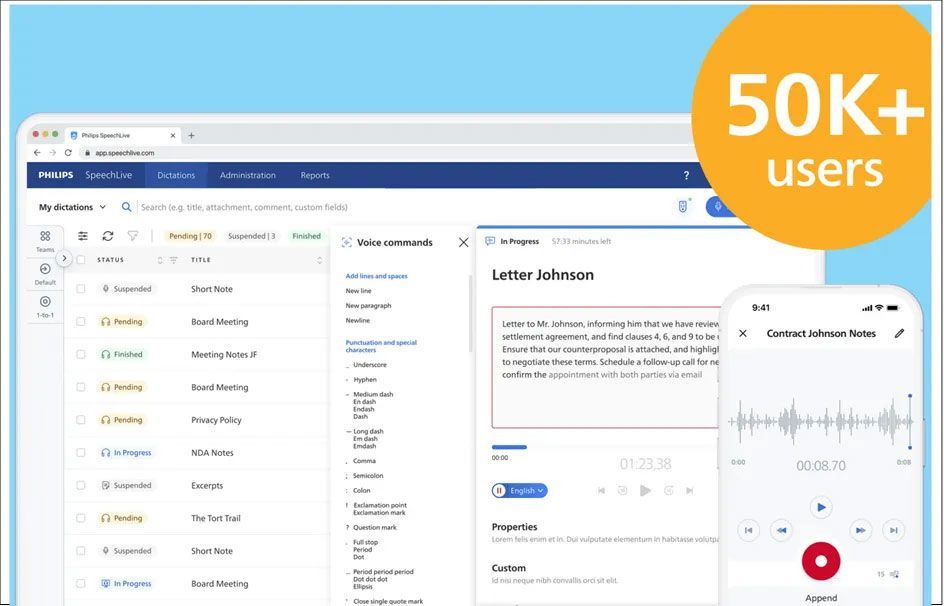This screenshot has width=944, height=606.
Task: Expand the left sidebar with the chevron
Action: click(63, 257)
